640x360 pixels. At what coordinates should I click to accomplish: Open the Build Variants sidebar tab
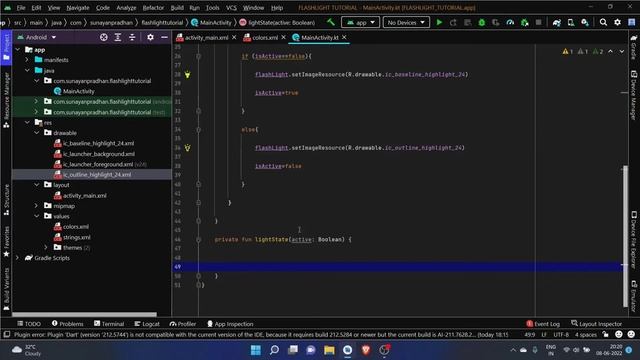(6, 289)
